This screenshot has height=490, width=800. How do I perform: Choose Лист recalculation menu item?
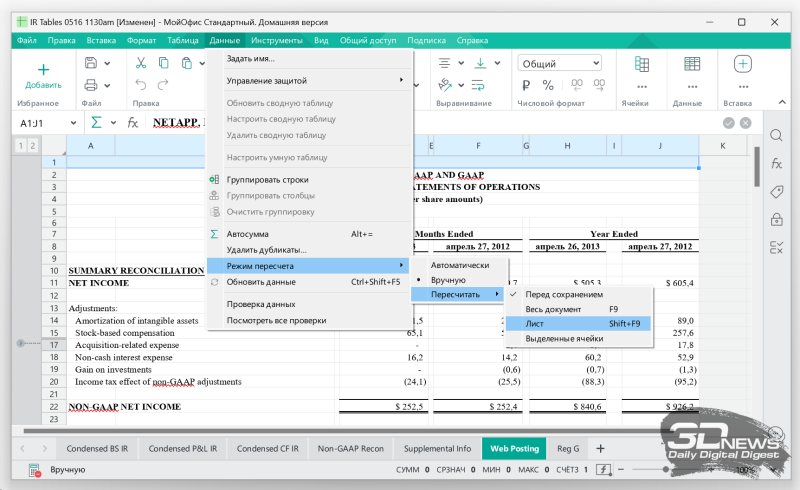click(x=579, y=324)
